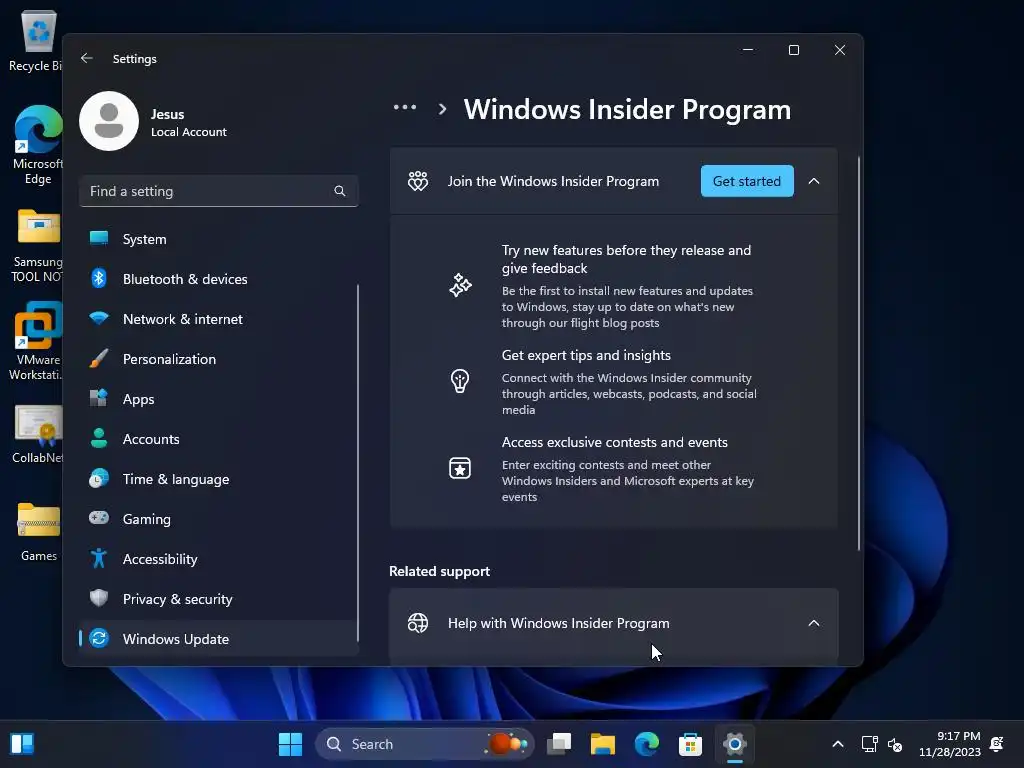The image size is (1024, 768).
Task: Click the Time & language globe clock icon
Action: 99,478
